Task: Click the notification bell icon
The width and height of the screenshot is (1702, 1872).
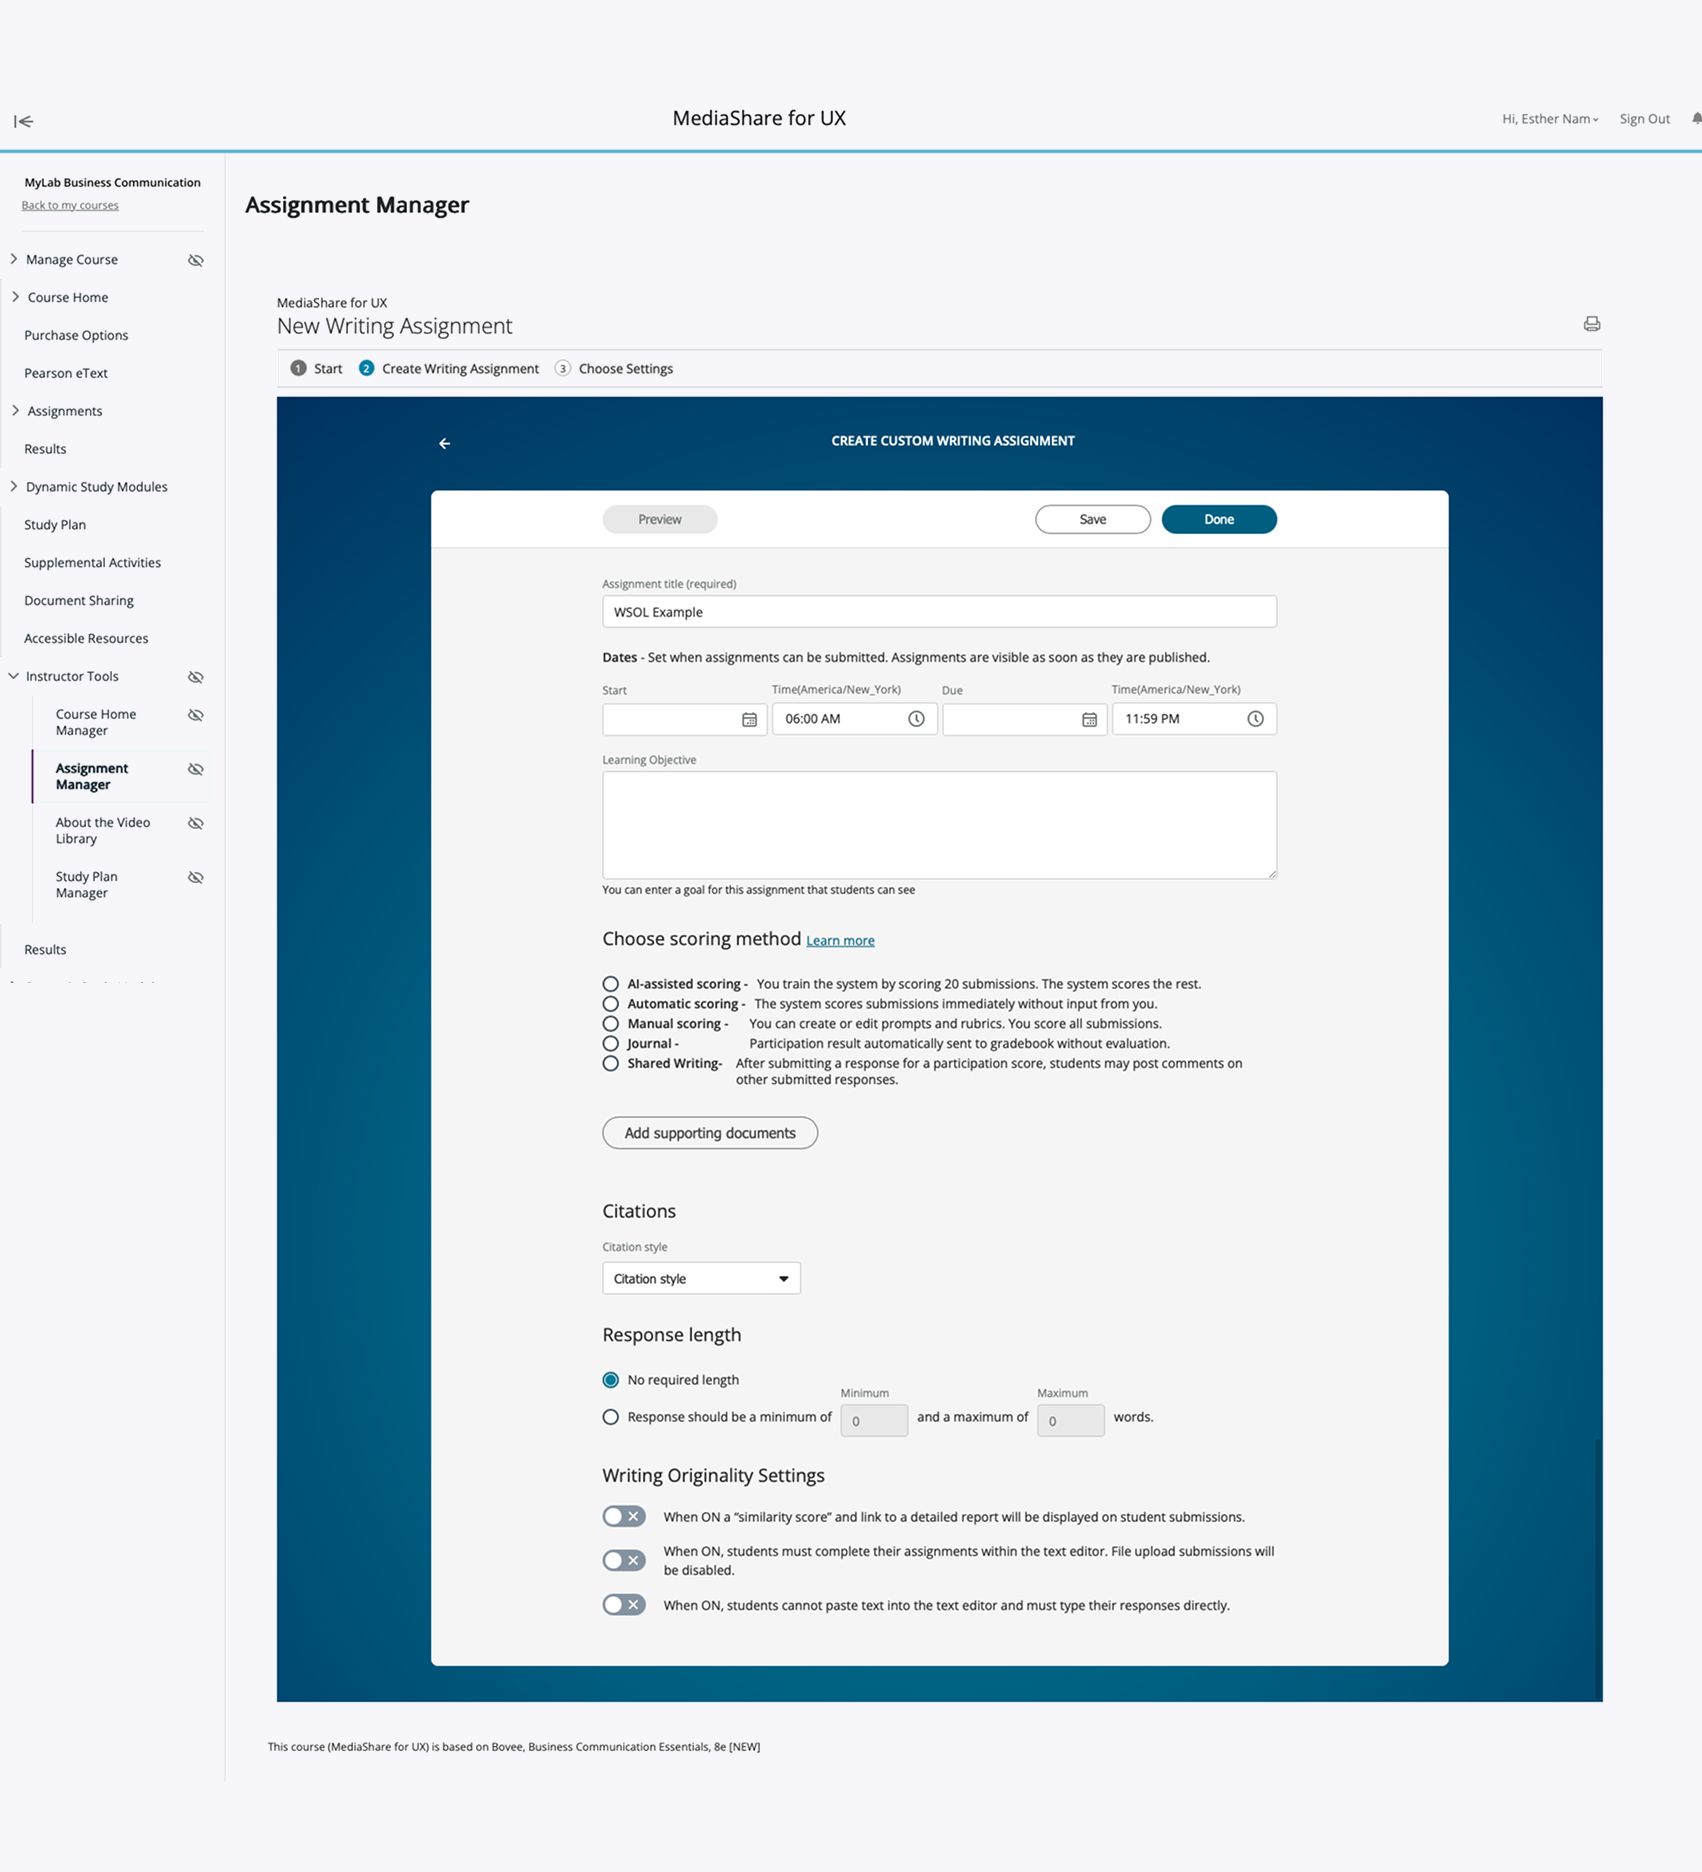Action: (1696, 119)
